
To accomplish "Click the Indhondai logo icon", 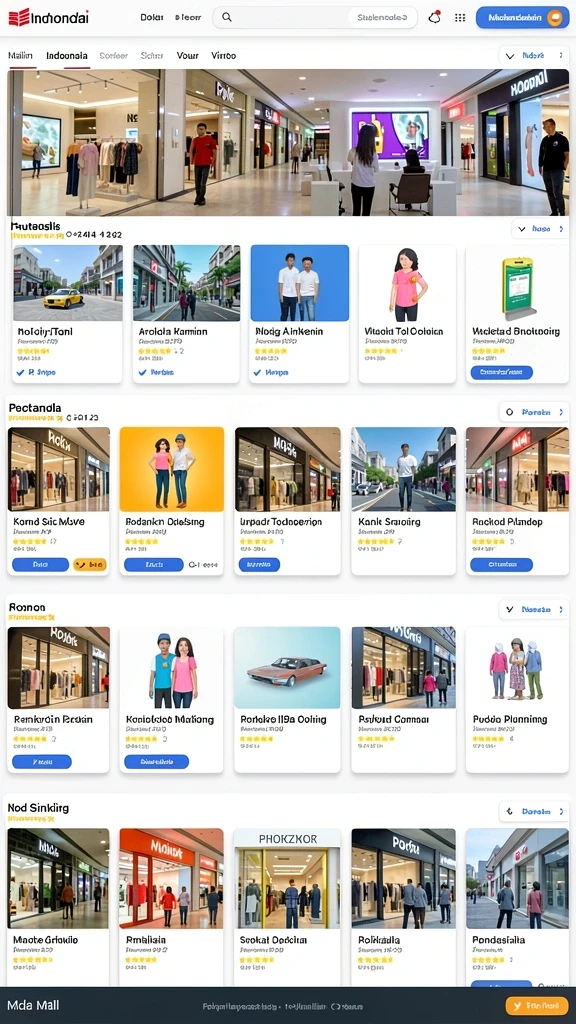I will click(19, 17).
